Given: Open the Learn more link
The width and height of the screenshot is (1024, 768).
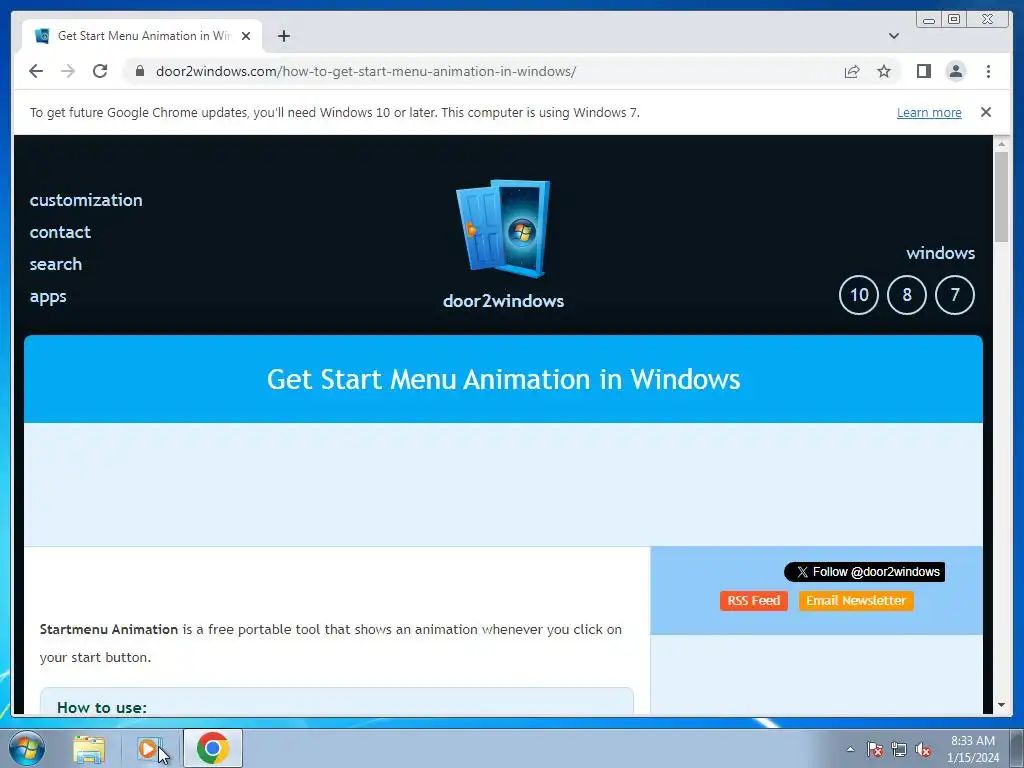Looking at the screenshot, I should click(929, 112).
